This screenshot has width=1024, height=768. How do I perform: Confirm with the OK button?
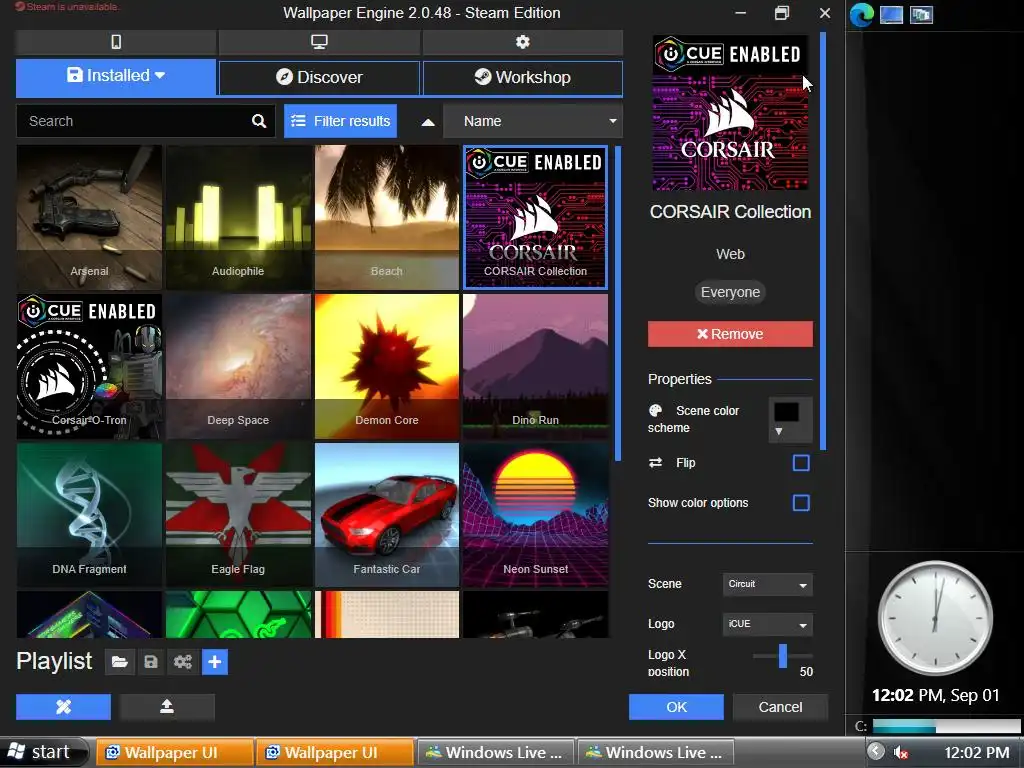(676, 707)
